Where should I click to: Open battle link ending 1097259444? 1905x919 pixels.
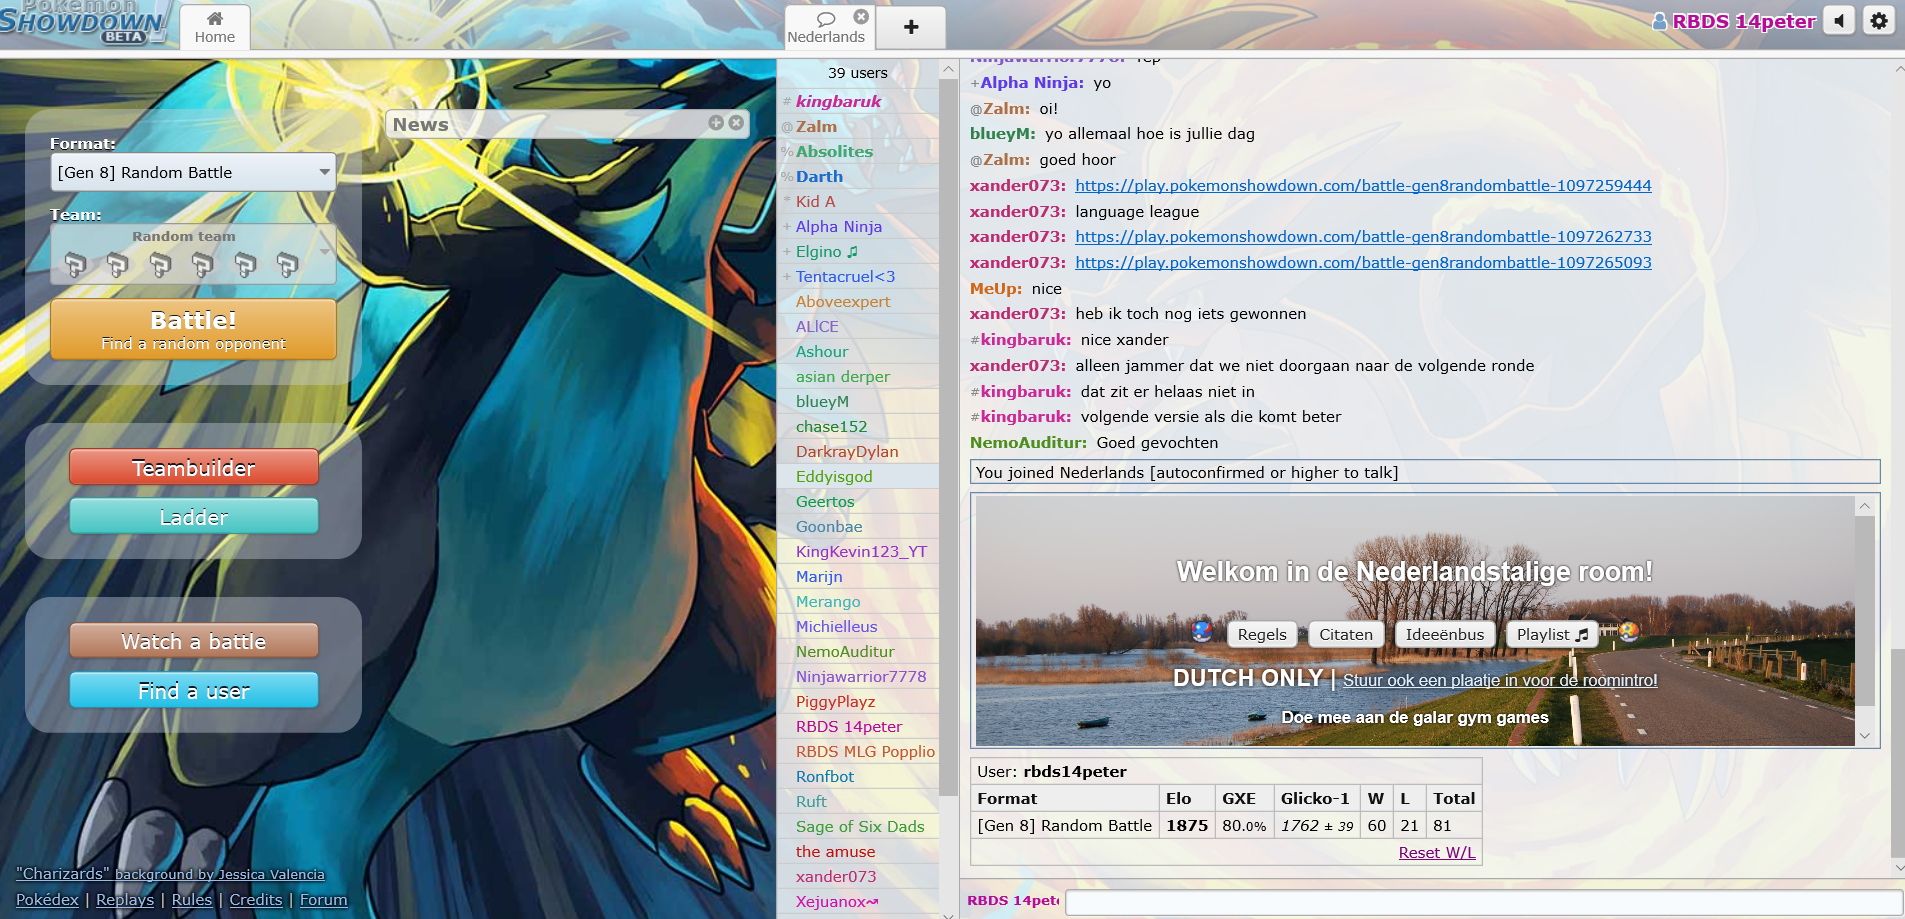tap(1363, 185)
